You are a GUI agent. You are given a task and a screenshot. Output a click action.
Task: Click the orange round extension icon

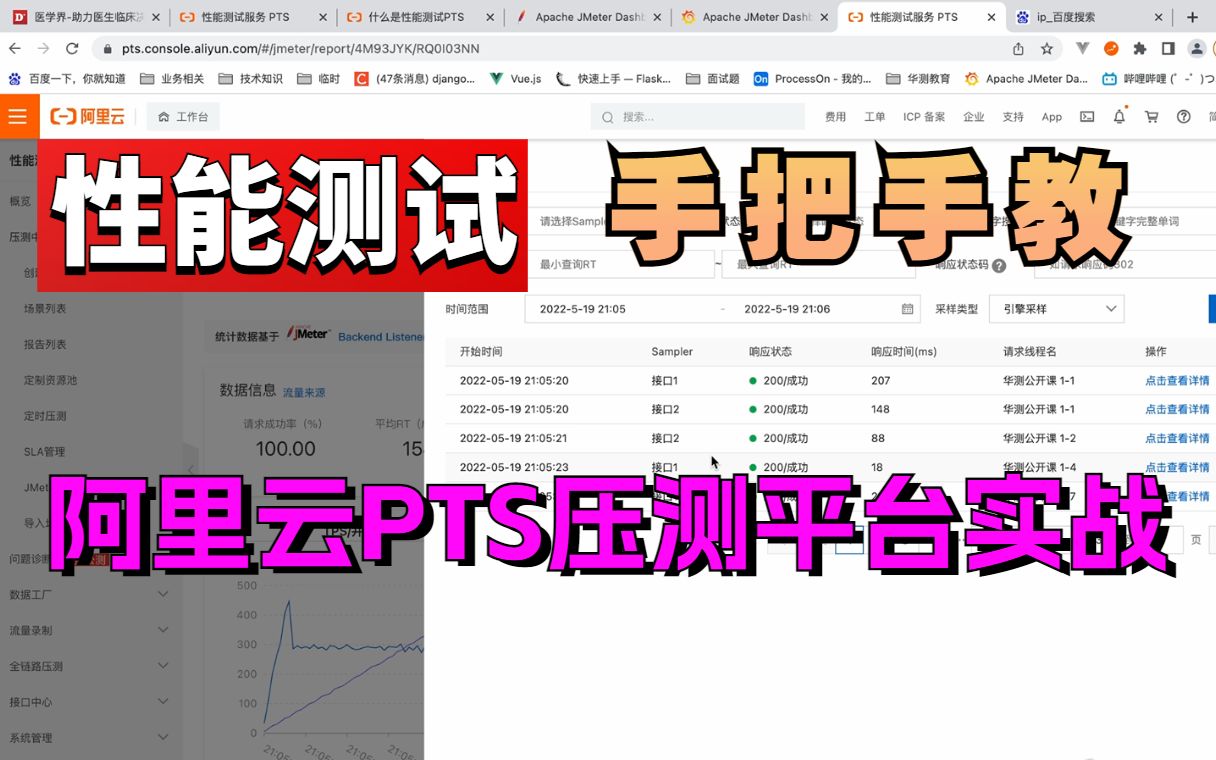1111,48
